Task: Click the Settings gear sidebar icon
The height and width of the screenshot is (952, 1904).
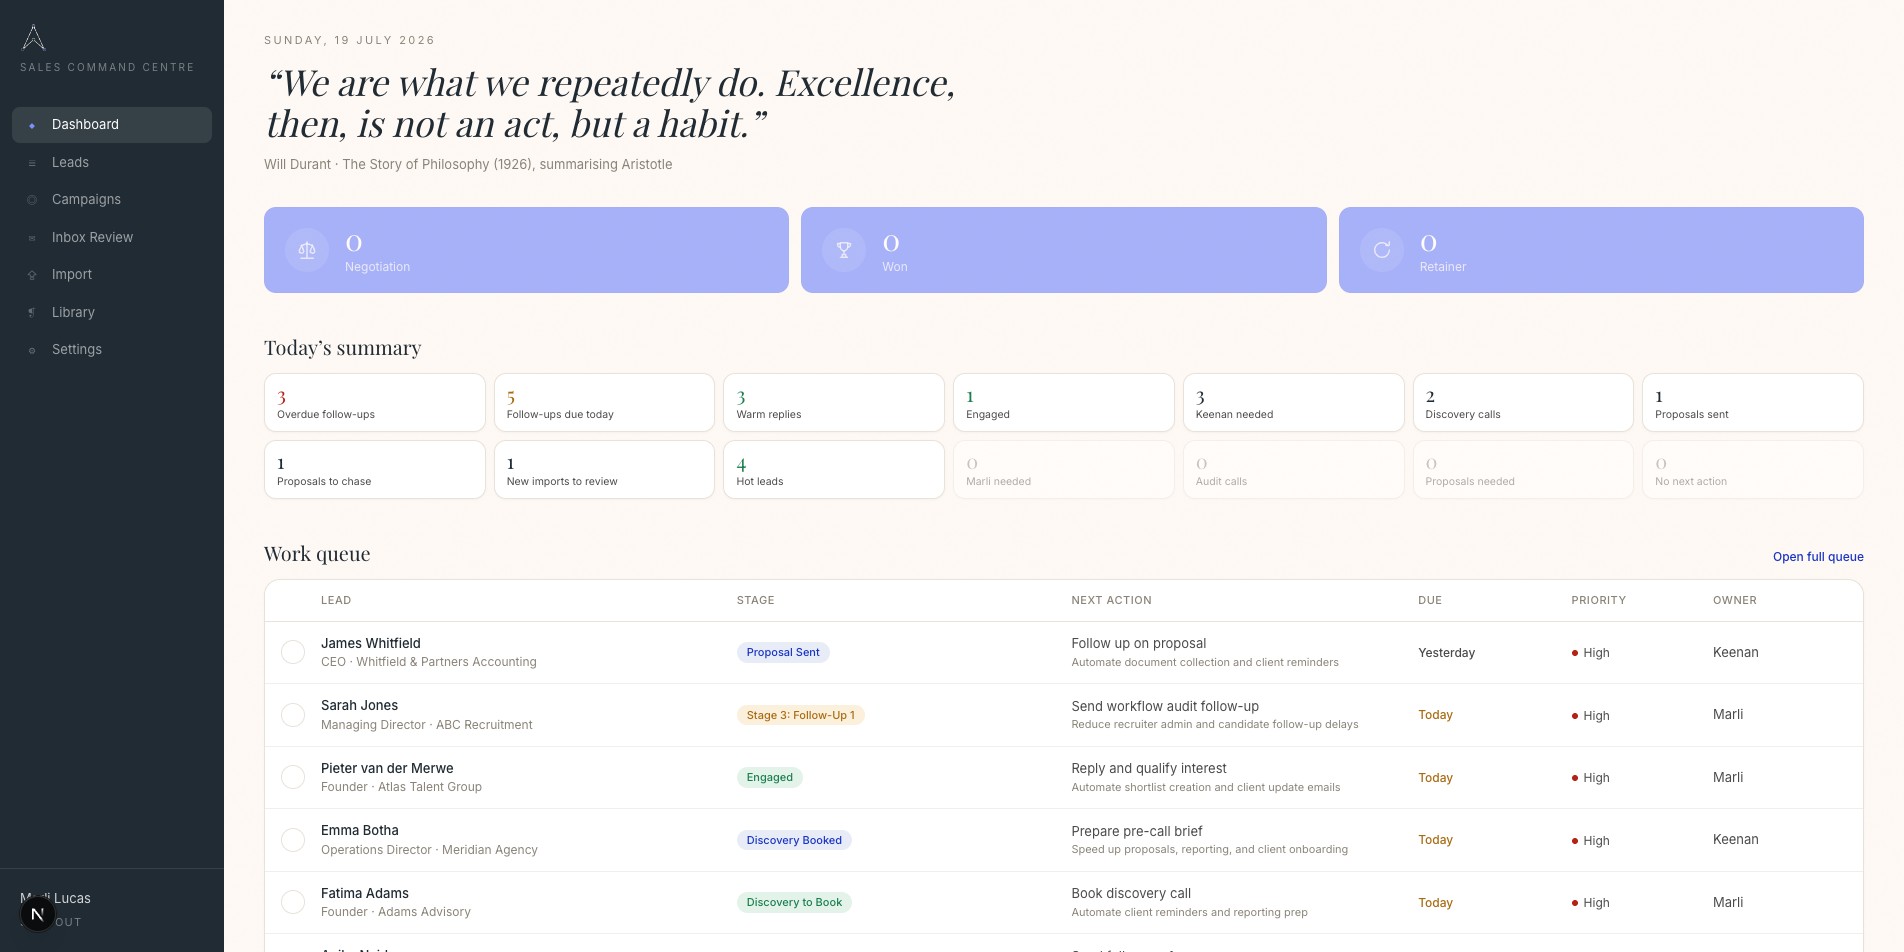Action: 32,350
